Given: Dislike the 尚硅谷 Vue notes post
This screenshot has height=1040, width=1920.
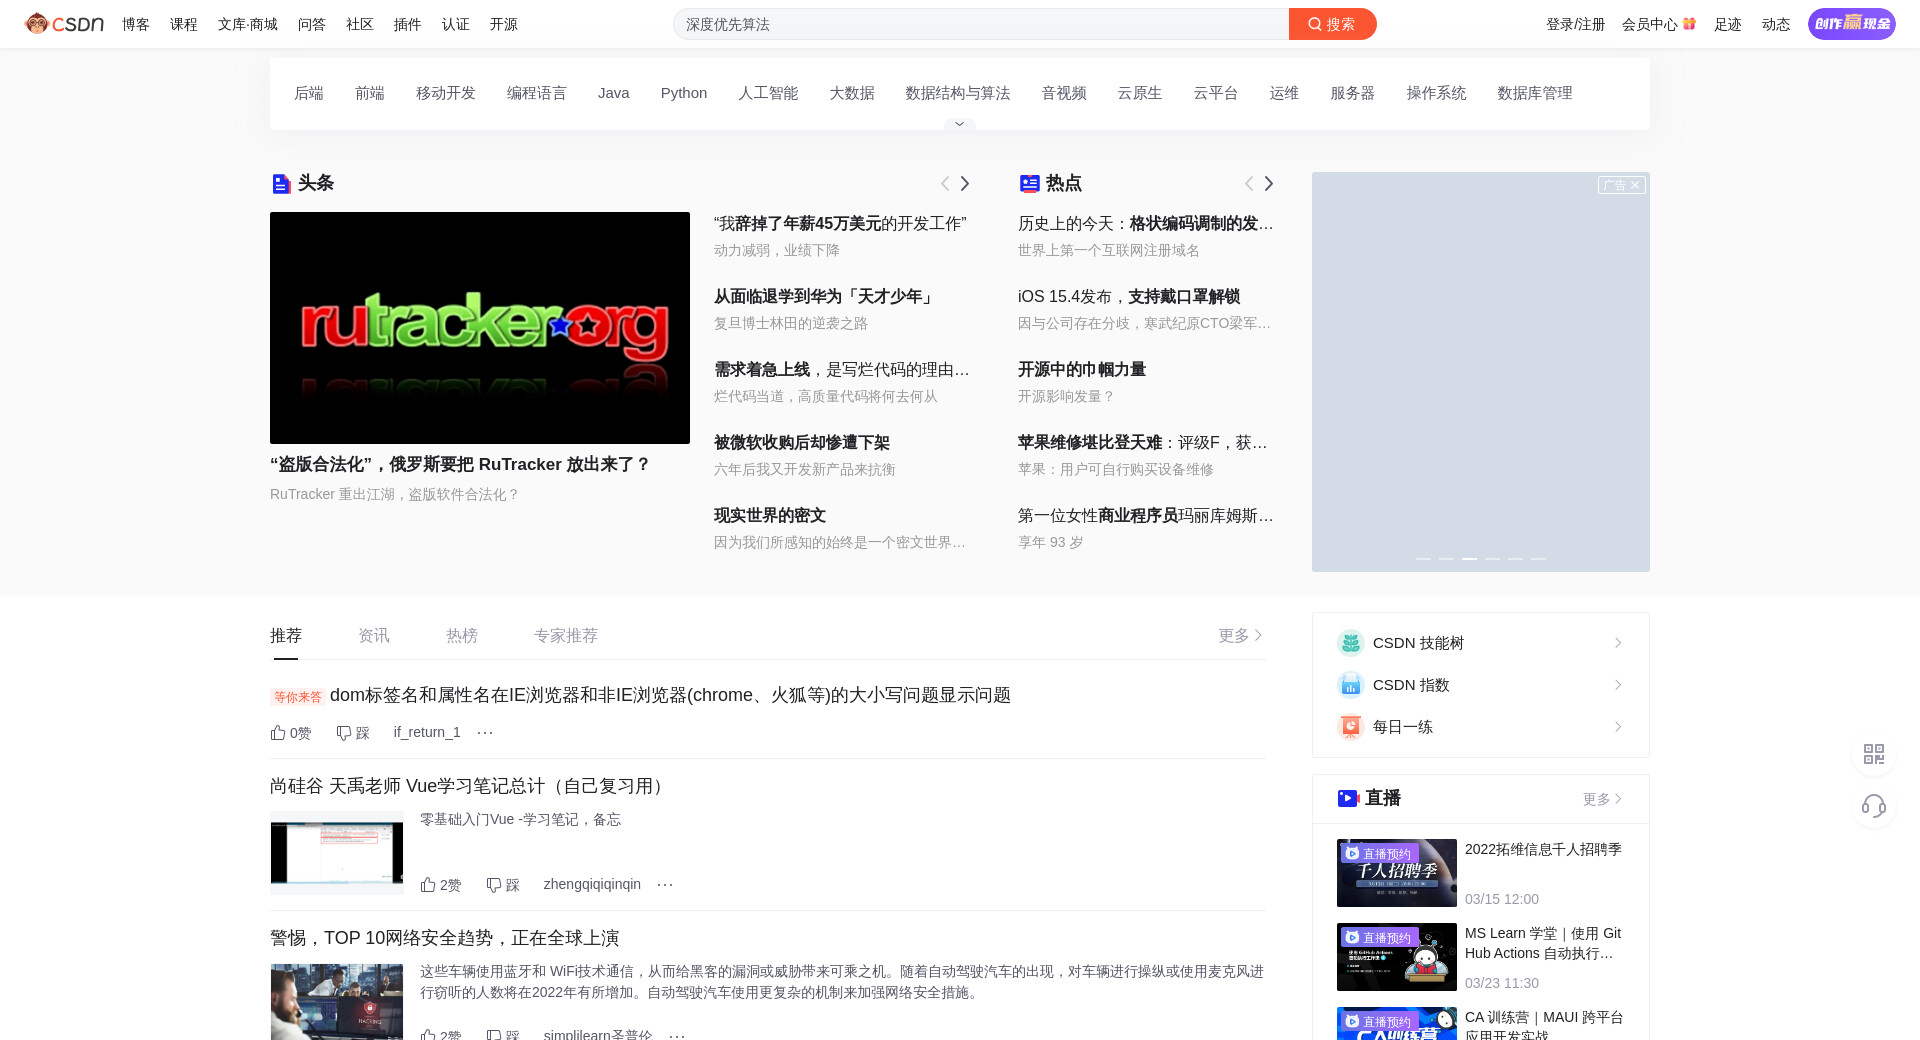Looking at the screenshot, I should (503, 885).
